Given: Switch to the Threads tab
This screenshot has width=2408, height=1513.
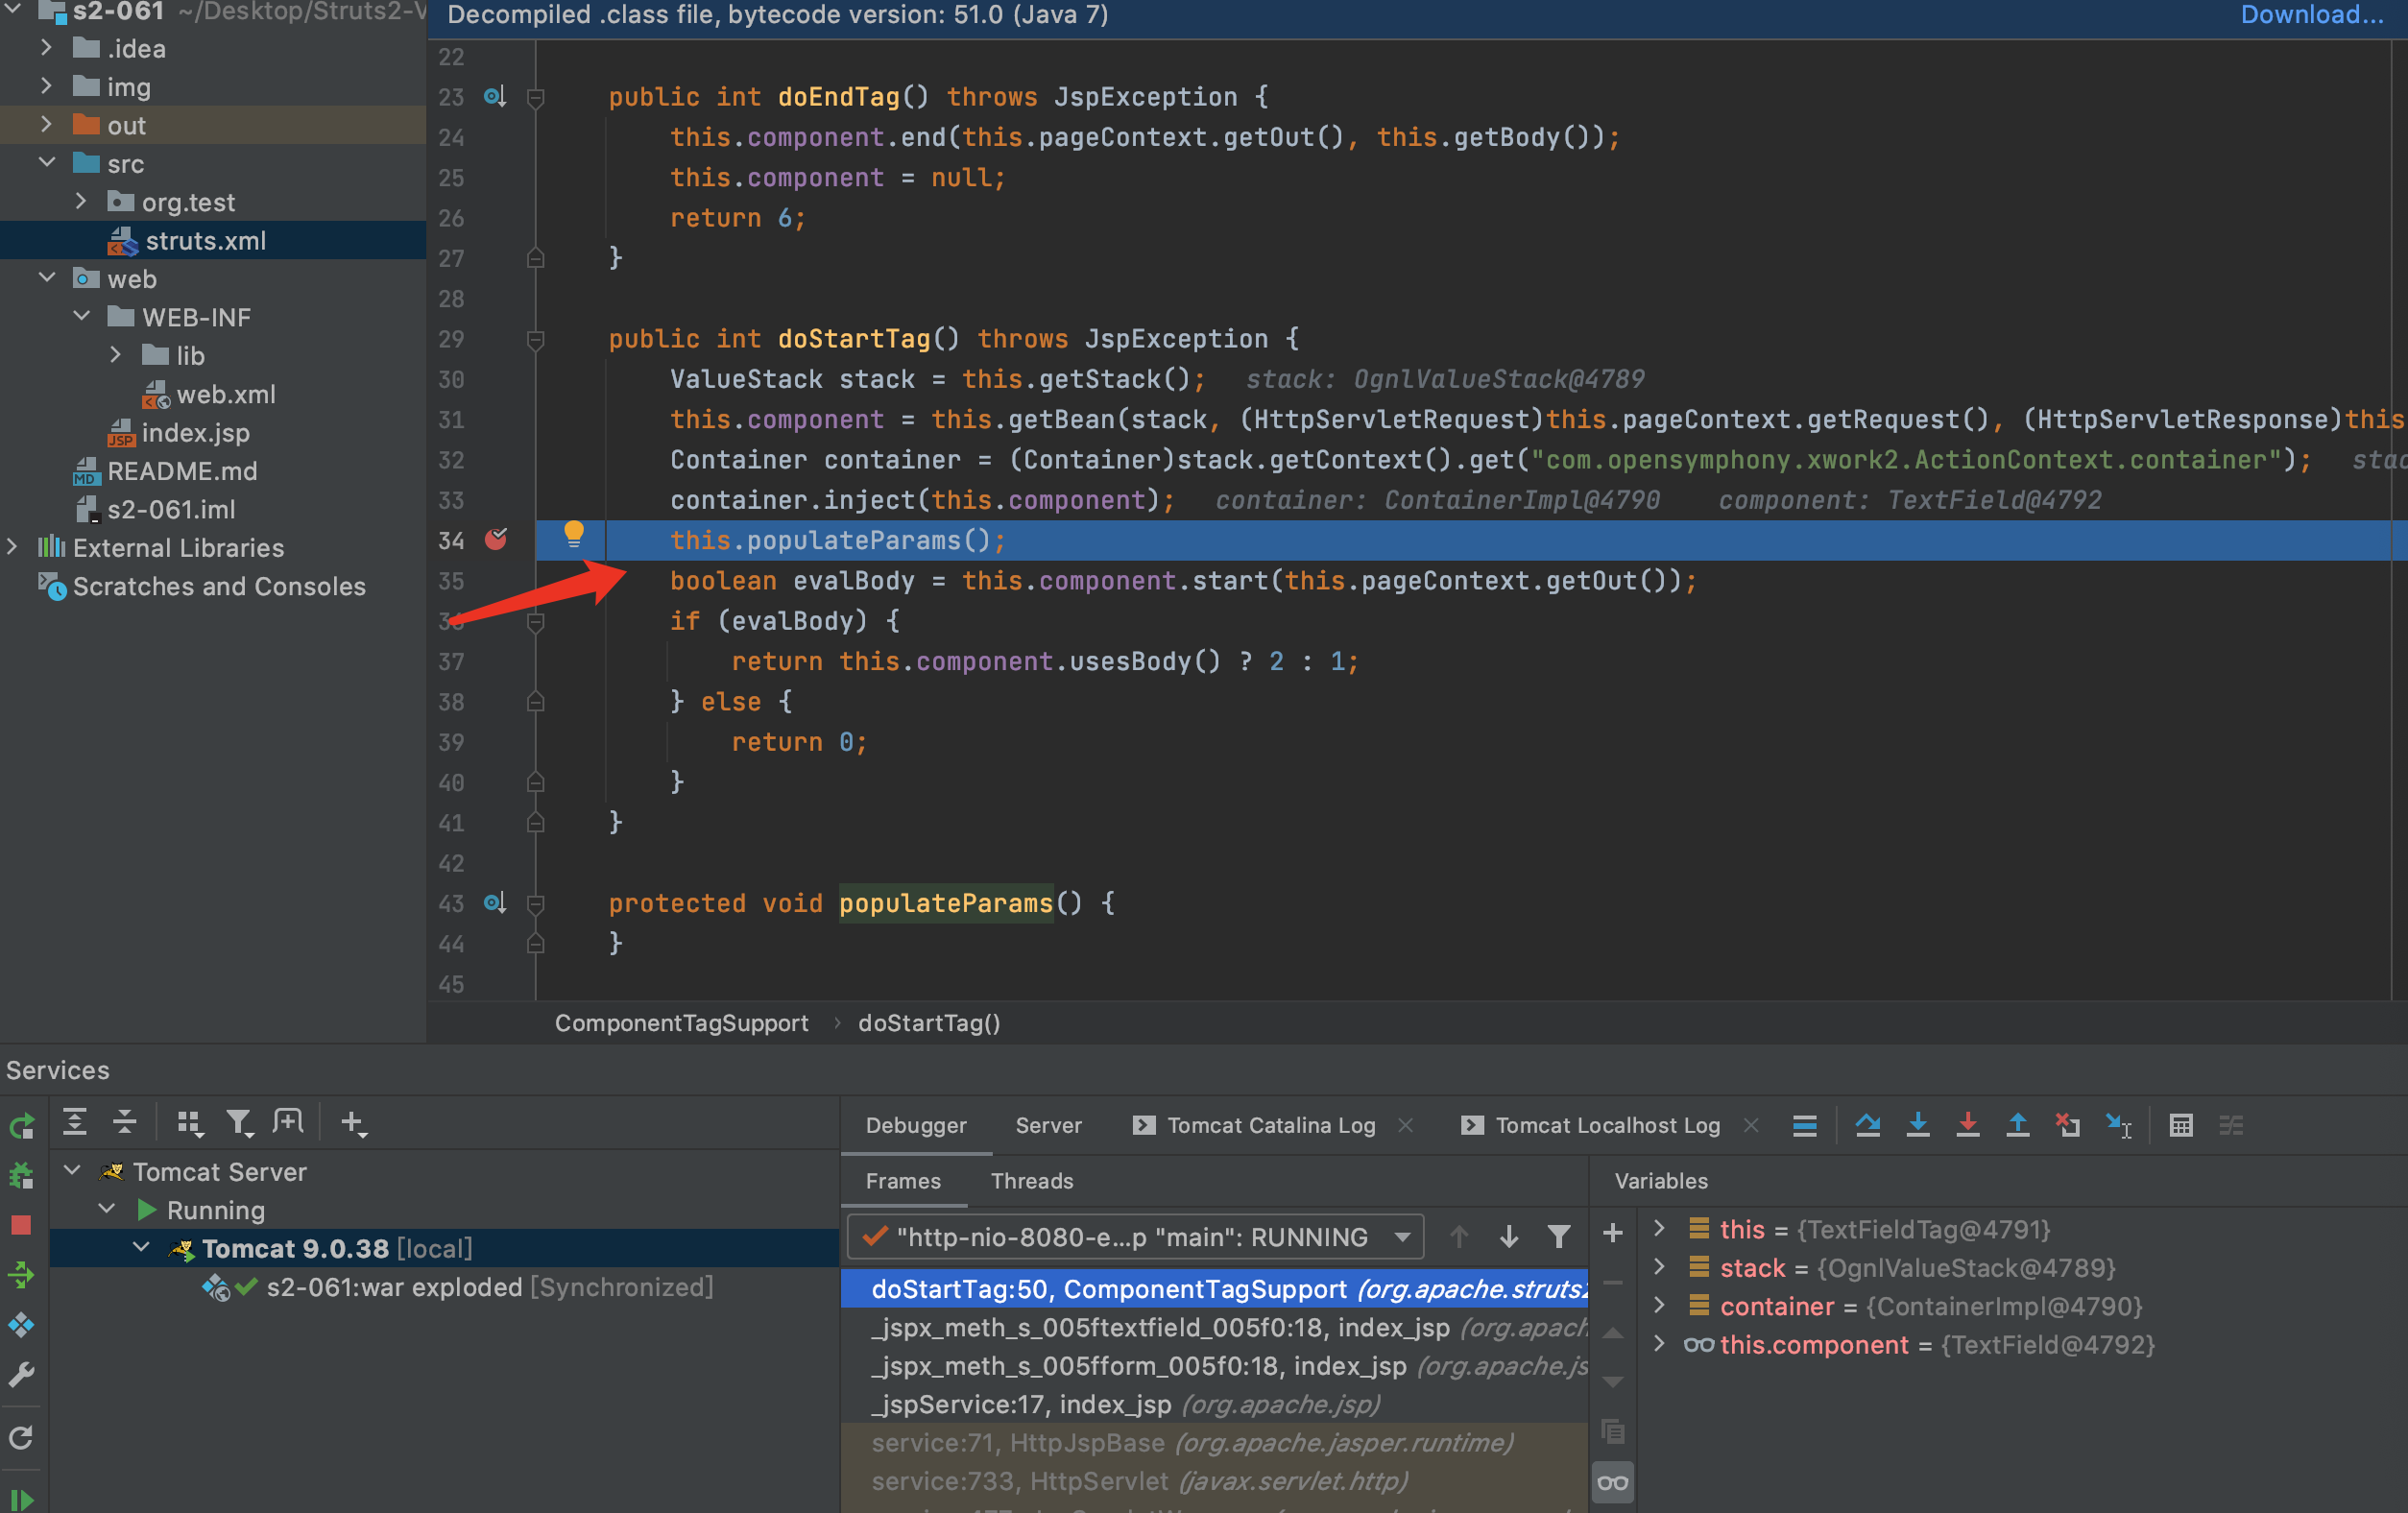Looking at the screenshot, I should coord(1031,1181).
